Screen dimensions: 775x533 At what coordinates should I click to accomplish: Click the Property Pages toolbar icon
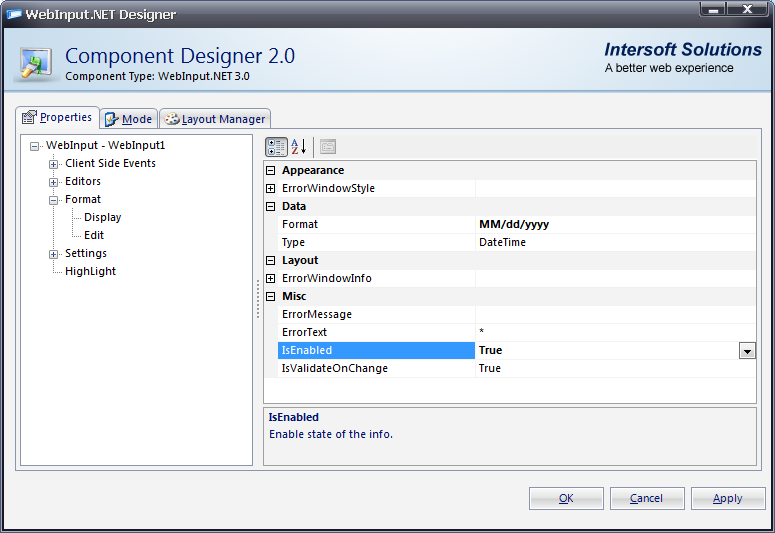[x=328, y=147]
